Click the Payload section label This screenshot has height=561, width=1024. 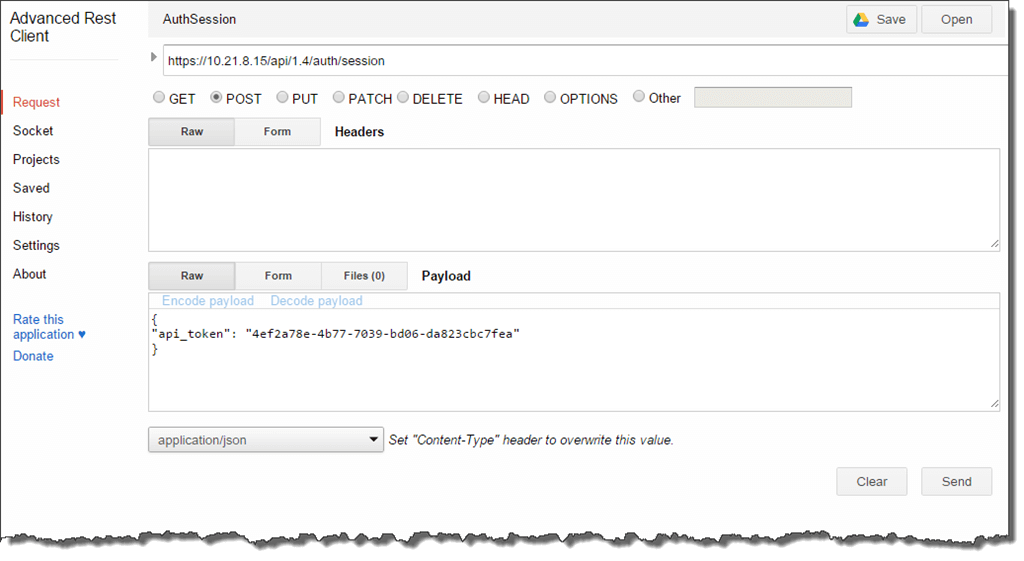coord(446,276)
